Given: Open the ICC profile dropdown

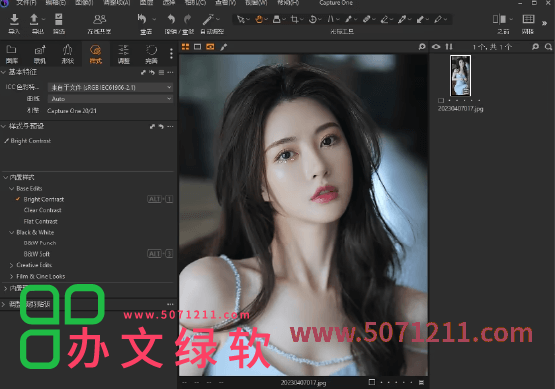Looking at the screenshot, I should point(110,87).
